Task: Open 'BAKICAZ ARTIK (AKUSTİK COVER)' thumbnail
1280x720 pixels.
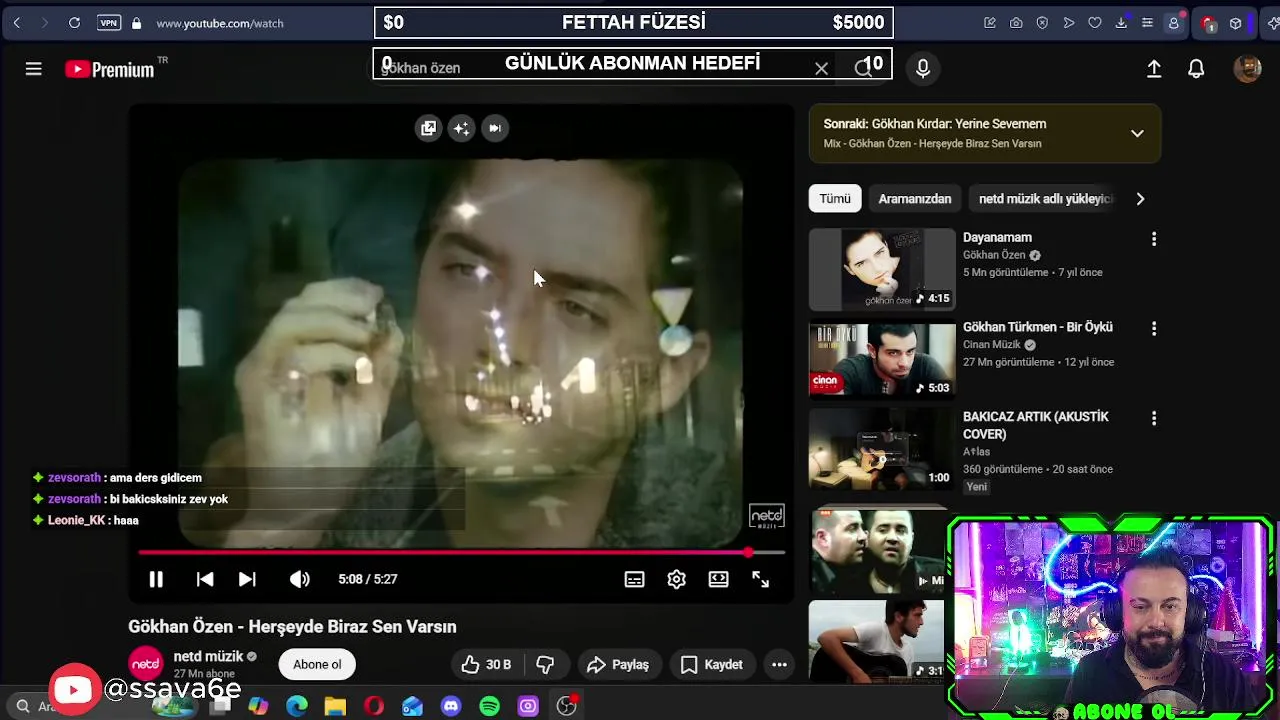Action: 882,448
